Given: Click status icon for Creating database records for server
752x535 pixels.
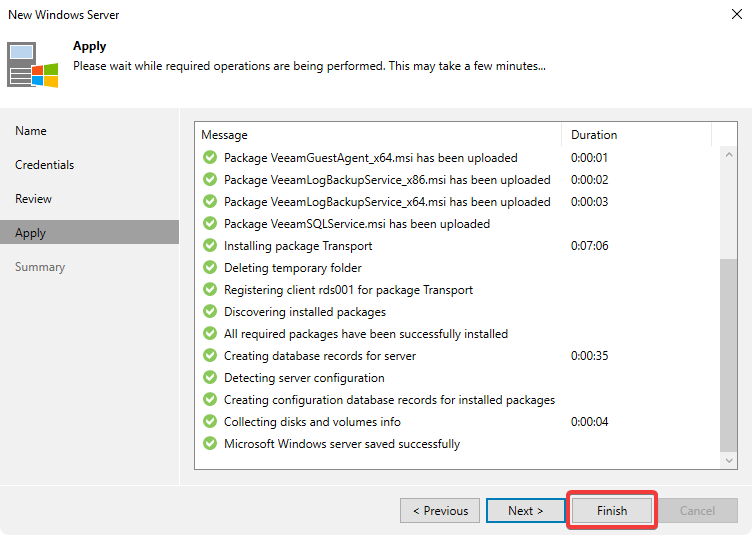Looking at the screenshot, I should (x=210, y=356).
